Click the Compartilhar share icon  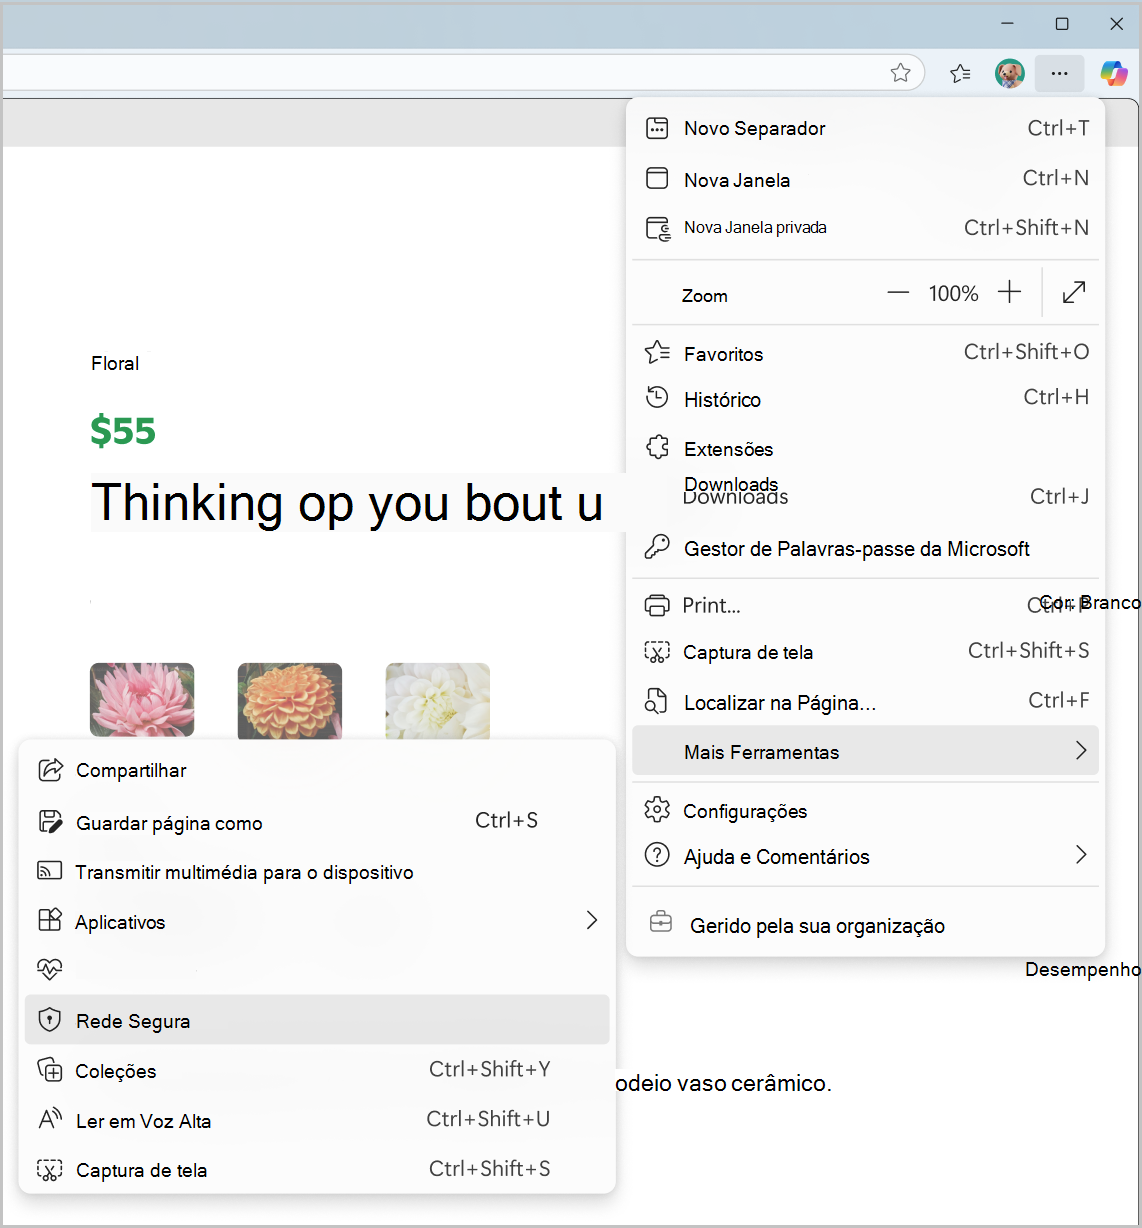(50, 770)
